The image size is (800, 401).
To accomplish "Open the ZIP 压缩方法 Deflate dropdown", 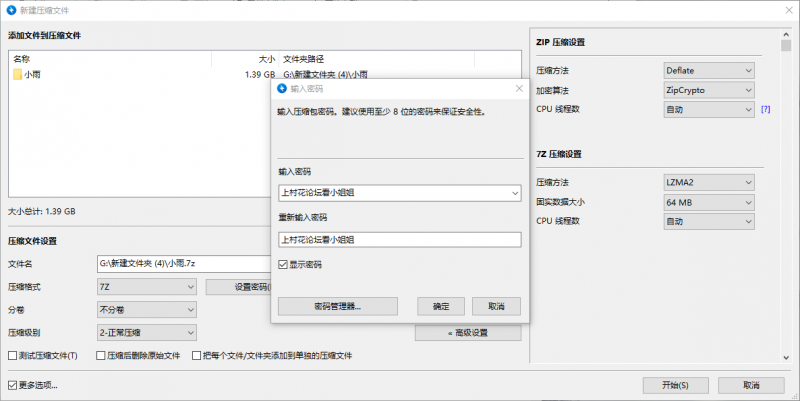I will tap(709, 71).
